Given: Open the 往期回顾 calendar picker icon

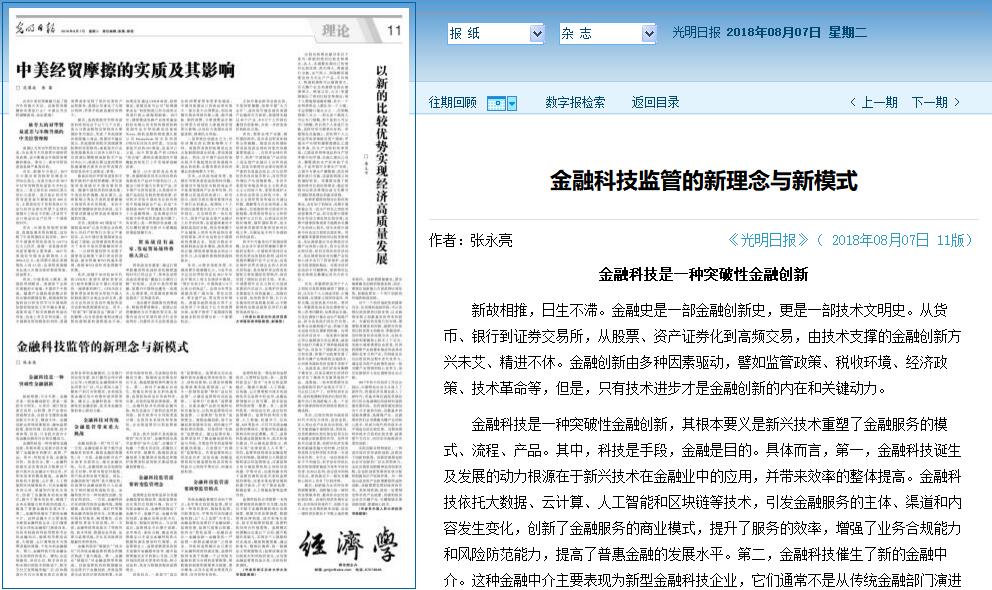Looking at the screenshot, I should tap(502, 103).
